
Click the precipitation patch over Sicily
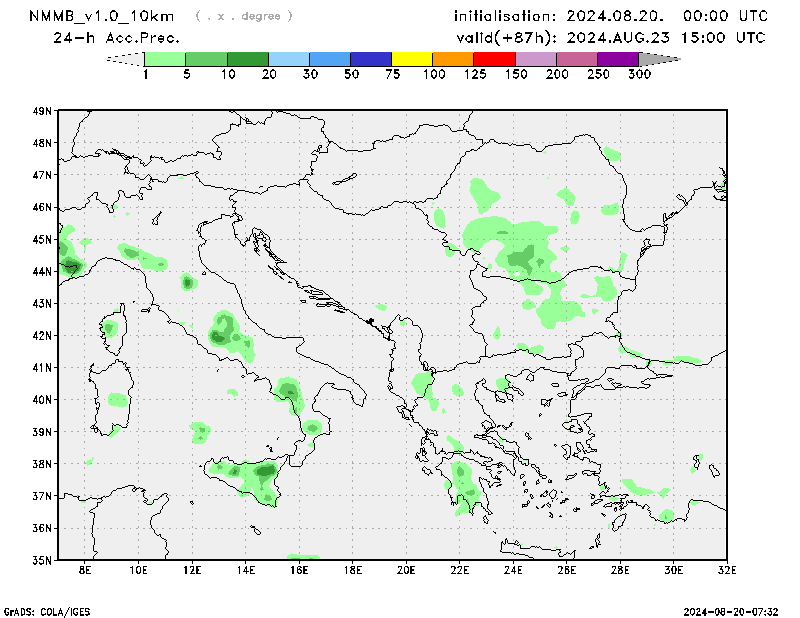coord(255,477)
